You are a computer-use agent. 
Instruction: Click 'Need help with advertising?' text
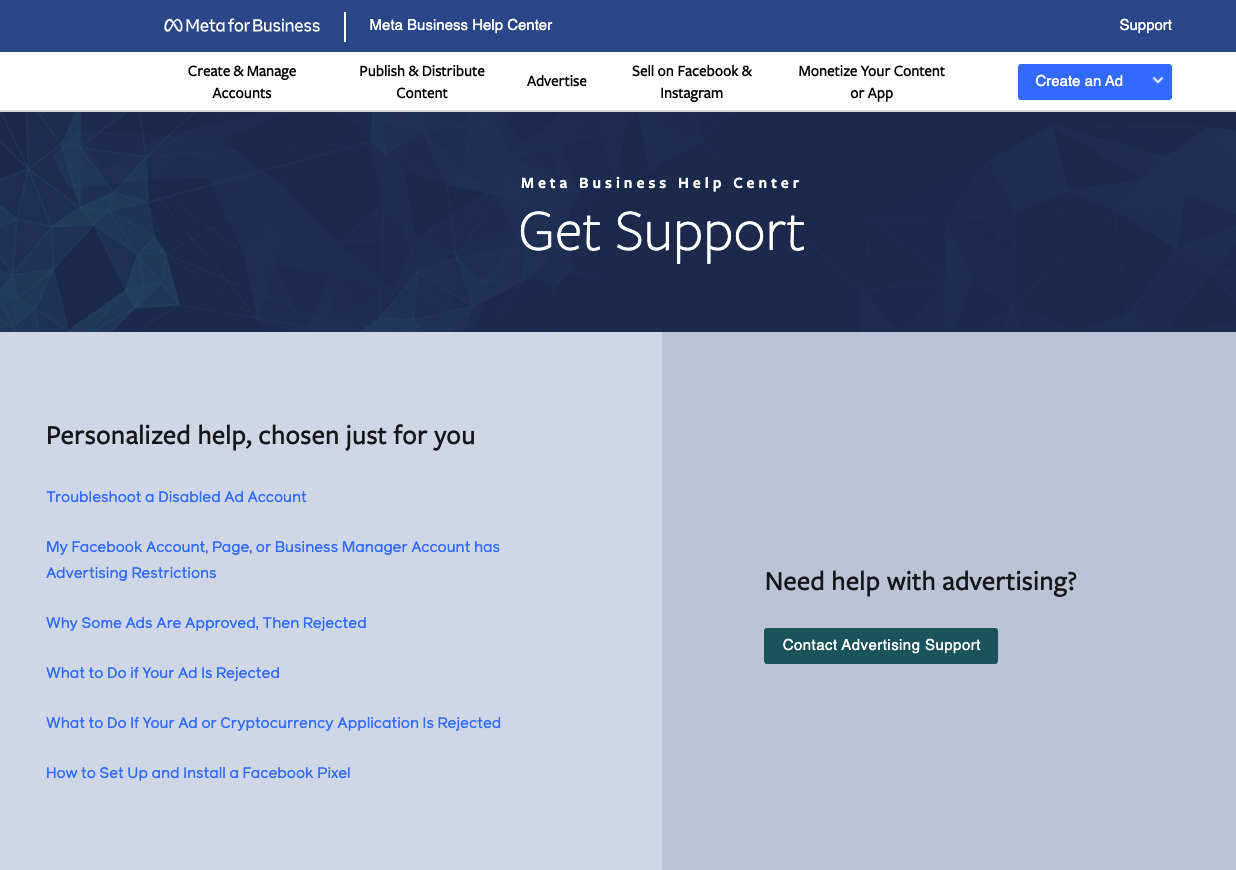[x=921, y=582]
